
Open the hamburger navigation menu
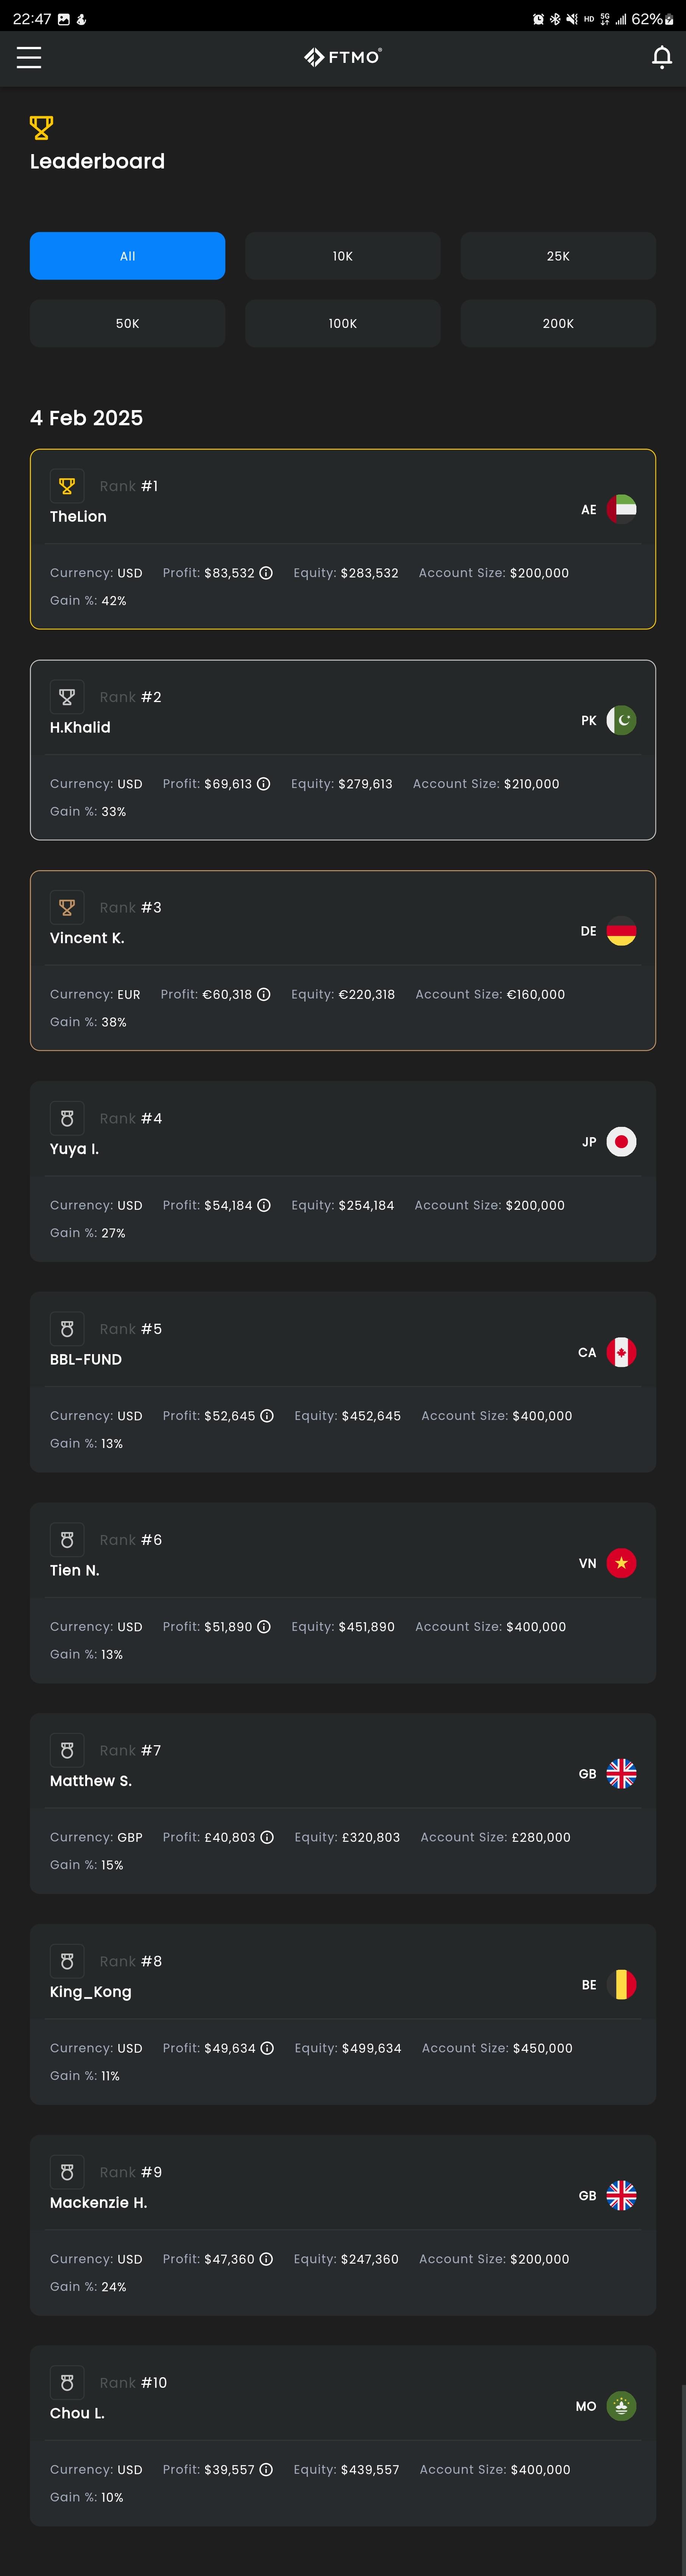[29, 58]
